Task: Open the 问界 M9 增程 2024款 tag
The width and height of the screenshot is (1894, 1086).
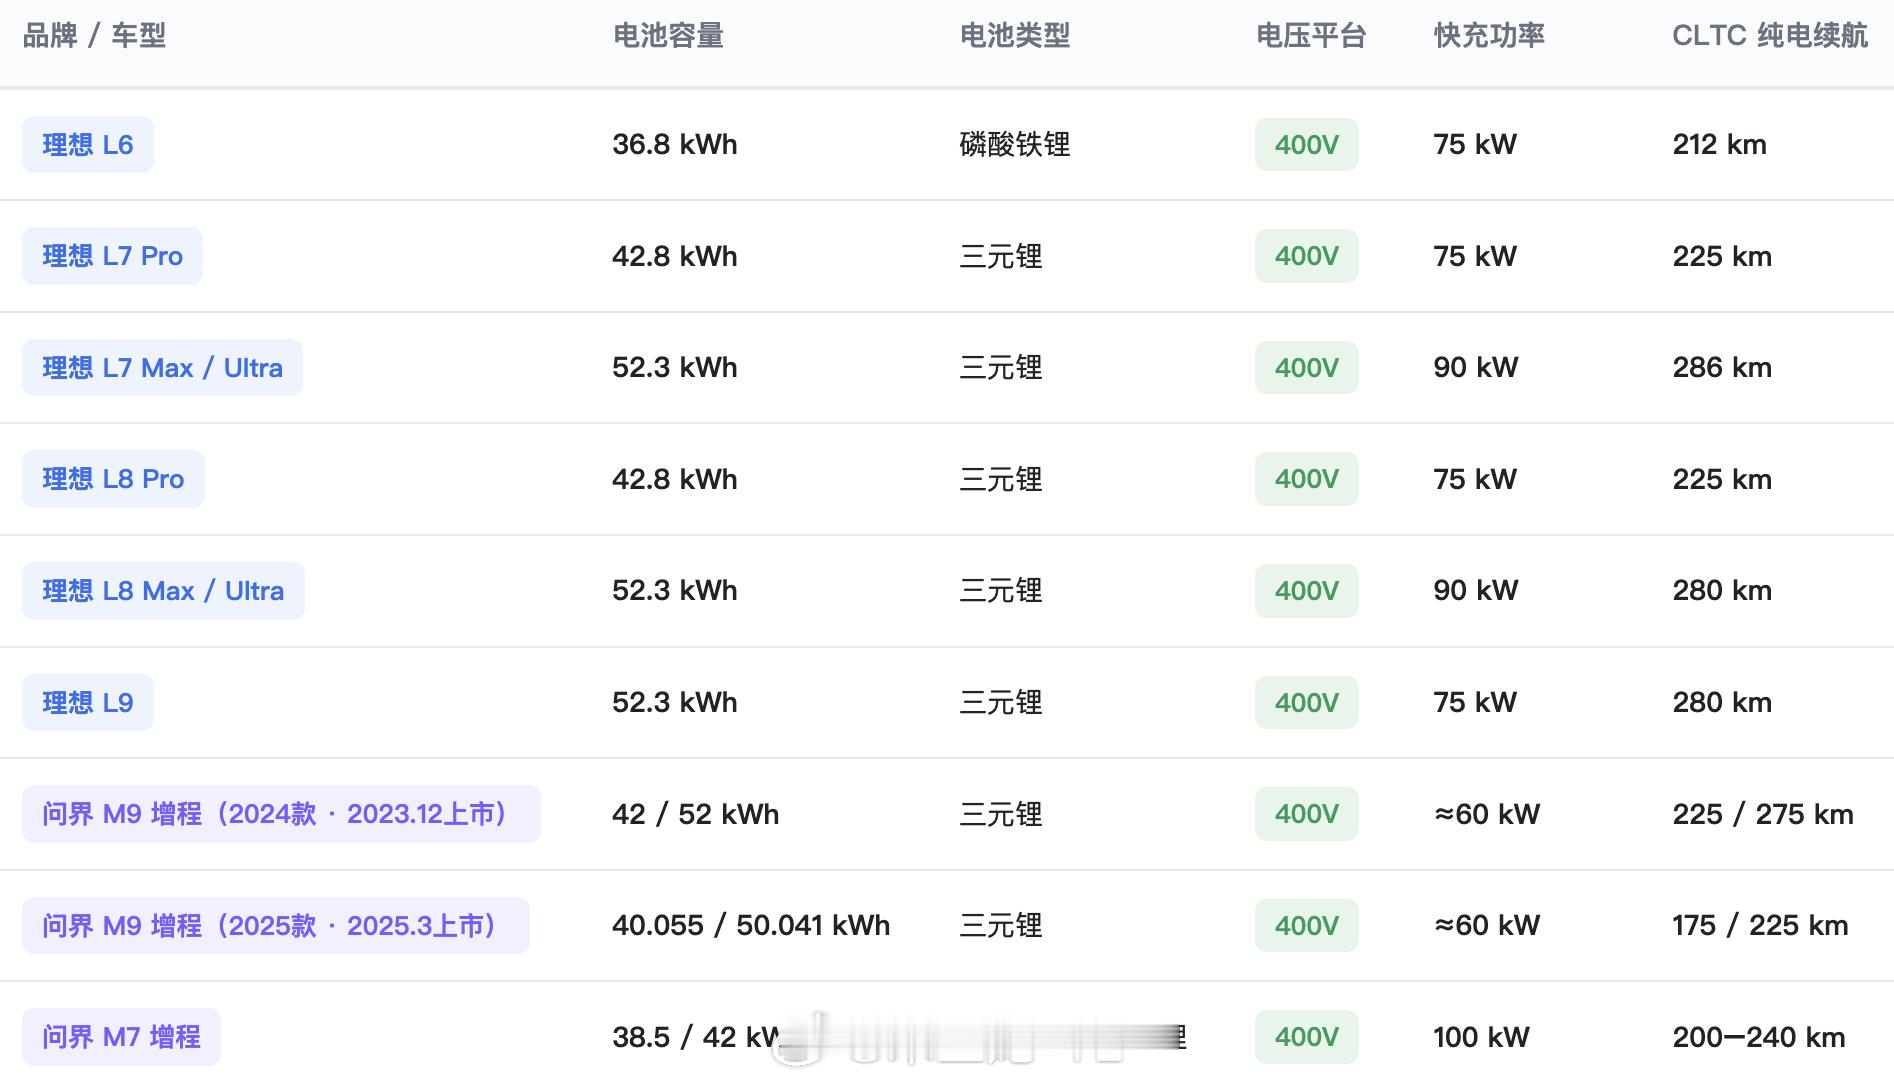Action: (281, 814)
